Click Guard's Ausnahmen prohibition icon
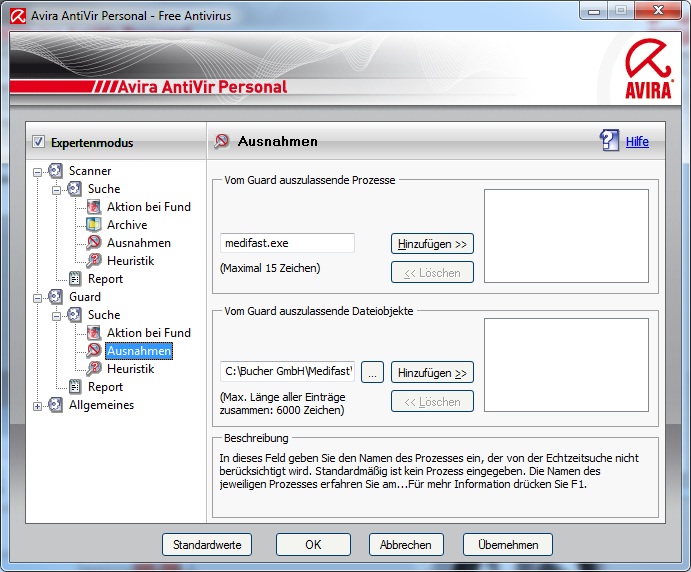 (93, 351)
